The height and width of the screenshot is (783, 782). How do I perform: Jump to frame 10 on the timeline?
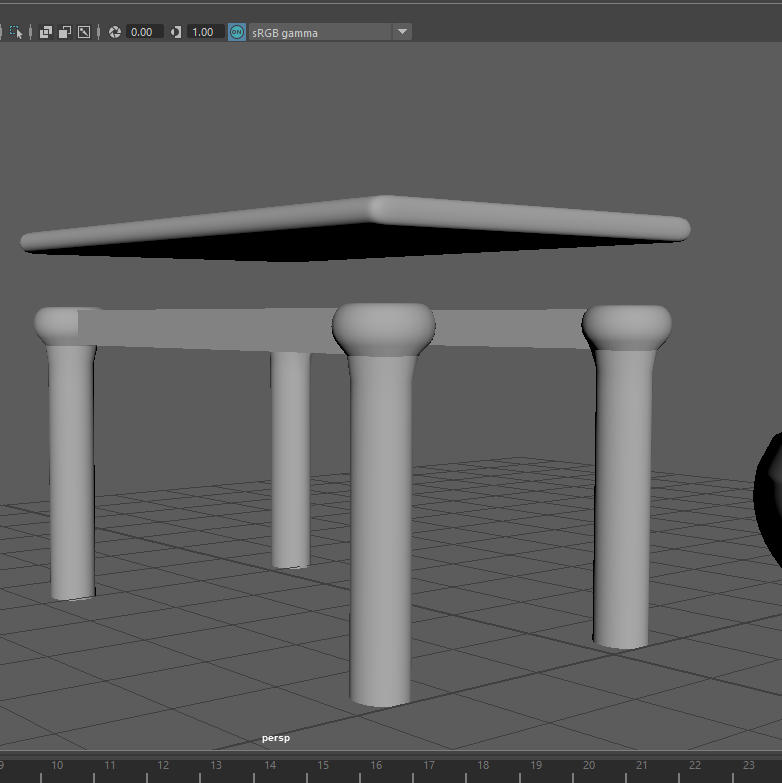pos(57,766)
